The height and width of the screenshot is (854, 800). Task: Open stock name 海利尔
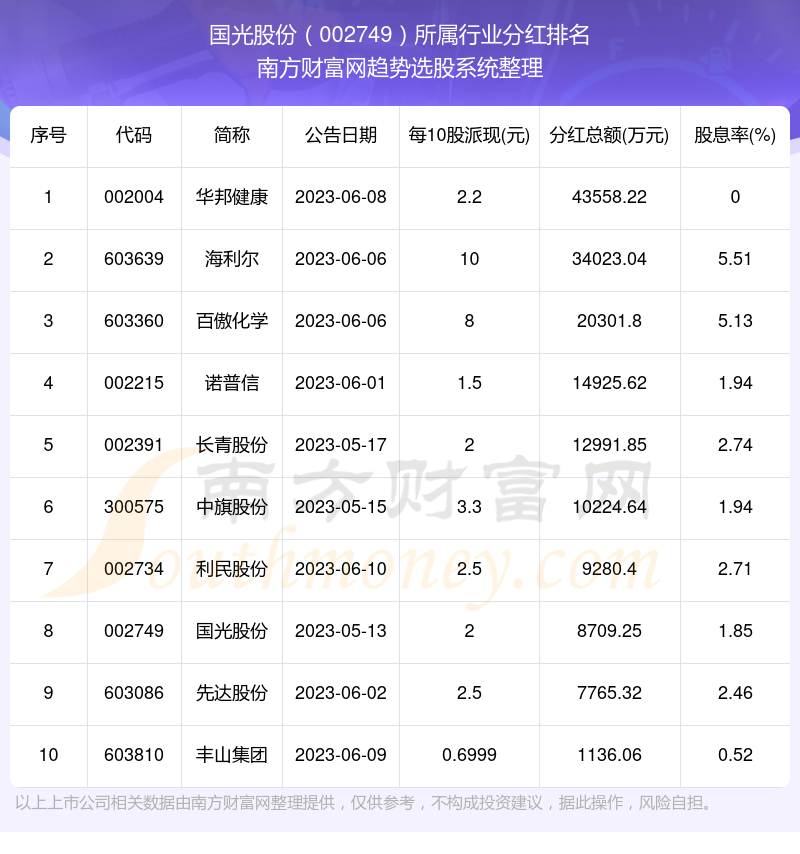pyautogui.click(x=232, y=259)
